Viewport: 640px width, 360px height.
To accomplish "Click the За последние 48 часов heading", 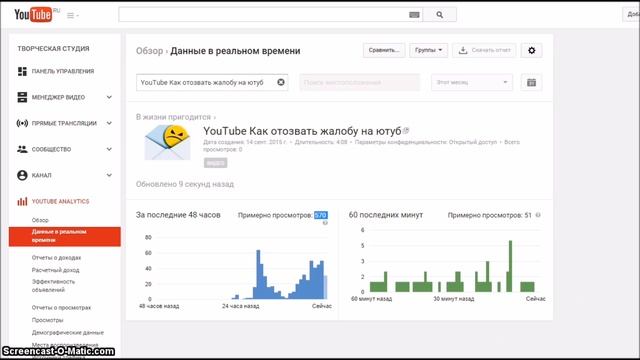I will point(178,215).
